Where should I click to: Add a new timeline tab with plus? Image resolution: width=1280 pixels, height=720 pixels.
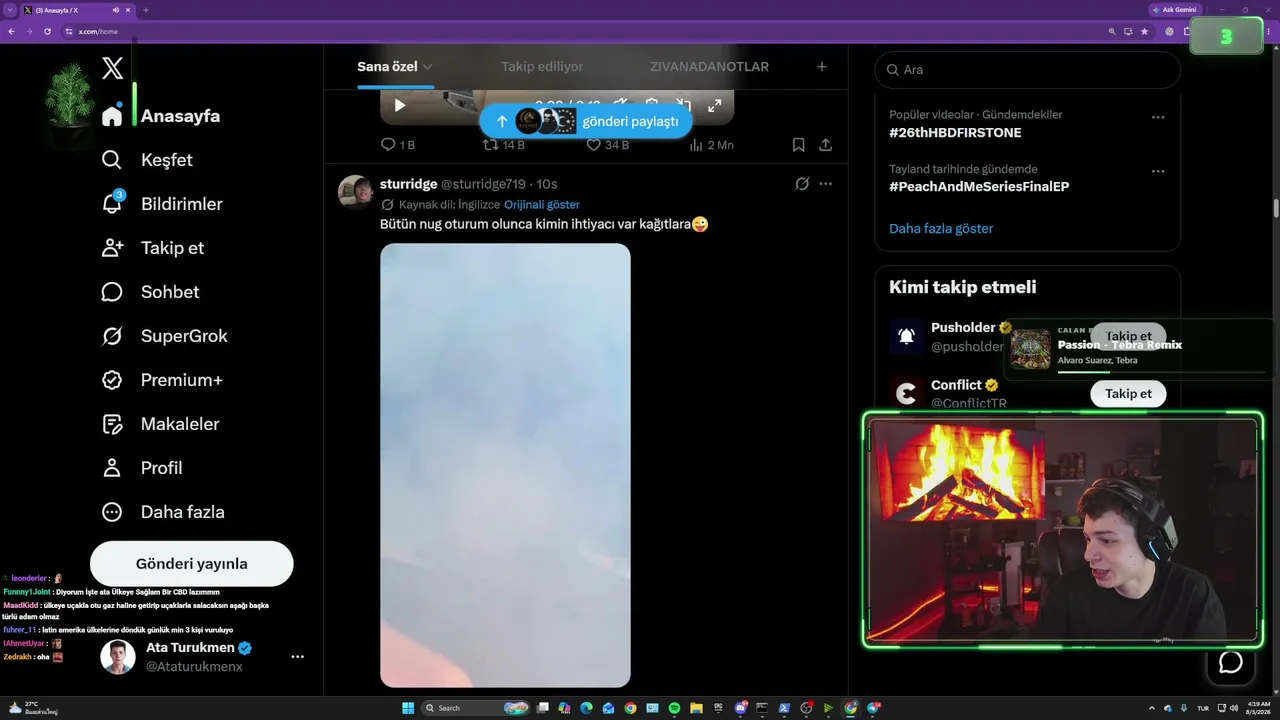[x=822, y=67]
